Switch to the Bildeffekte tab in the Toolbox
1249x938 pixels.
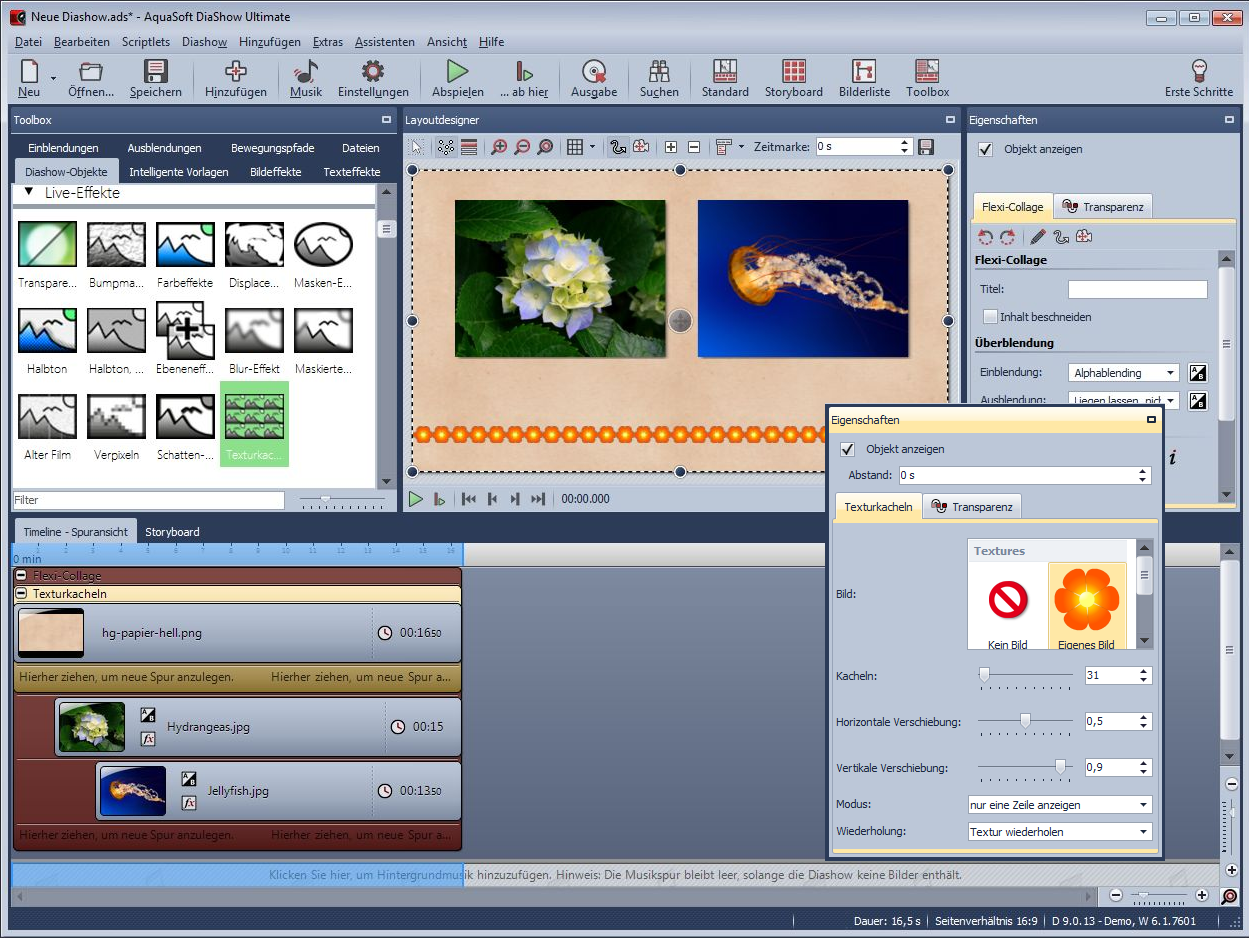275,172
